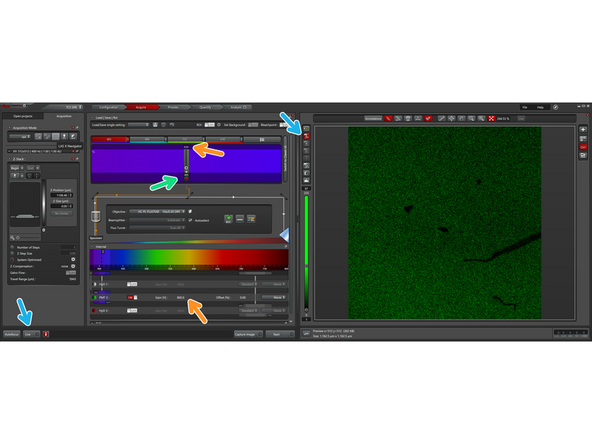Click the HyD 3 red color swatch
The width and height of the screenshot is (592, 444).
94,311
